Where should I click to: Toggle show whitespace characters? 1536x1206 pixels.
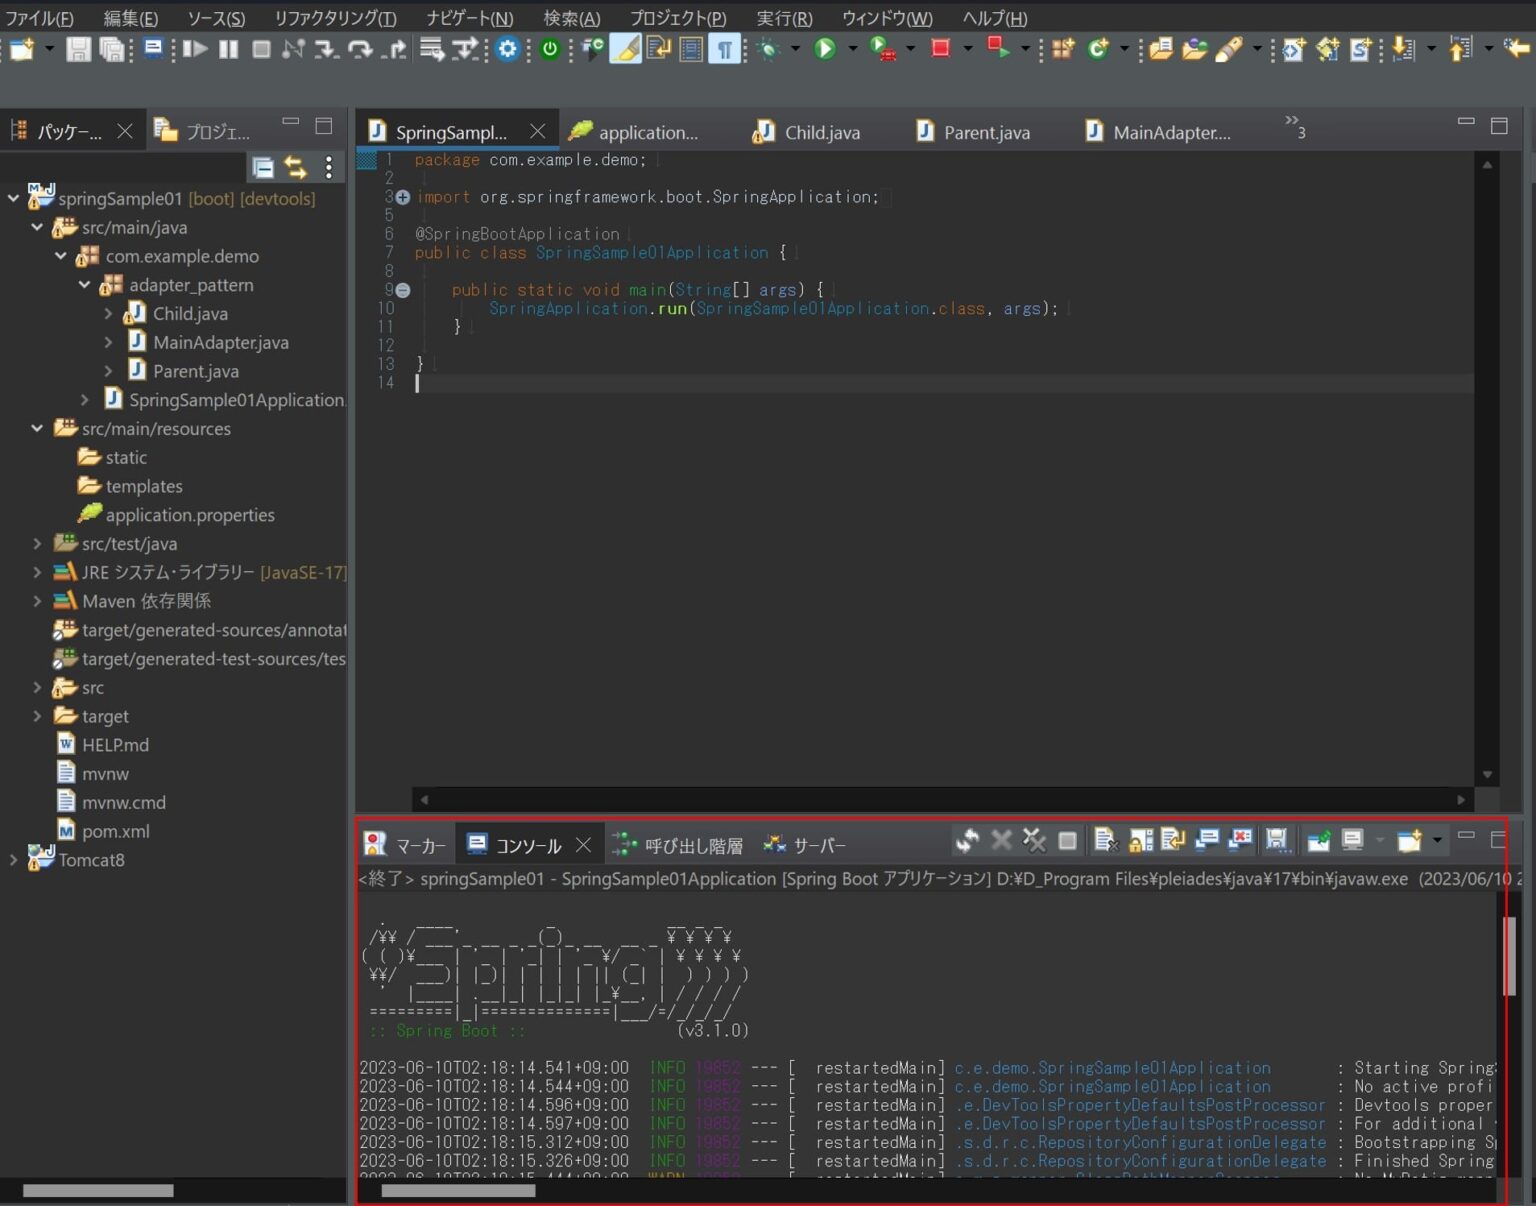click(725, 48)
